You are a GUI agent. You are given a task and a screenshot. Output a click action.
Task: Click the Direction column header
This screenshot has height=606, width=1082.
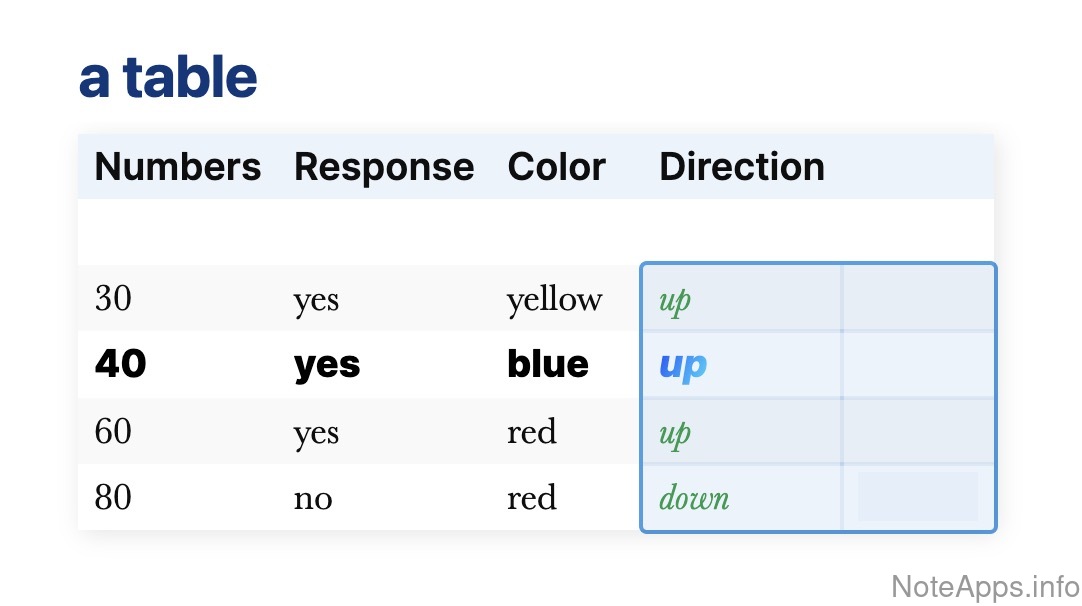tap(741, 167)
